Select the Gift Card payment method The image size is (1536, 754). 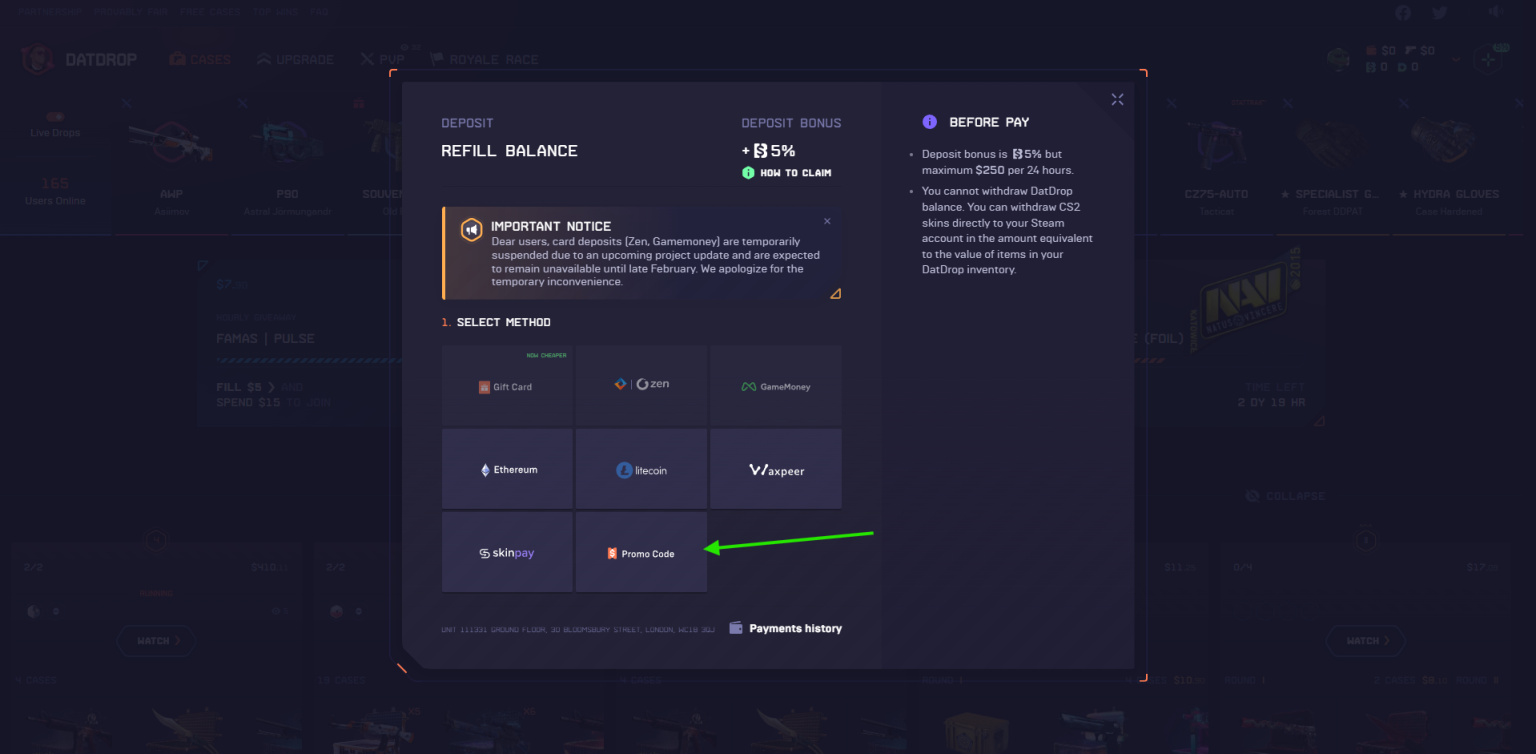[507, 385]
